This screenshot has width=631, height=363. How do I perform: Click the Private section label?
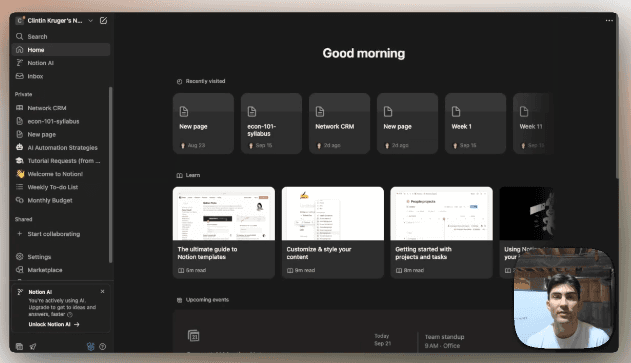[x=23, y=94]
